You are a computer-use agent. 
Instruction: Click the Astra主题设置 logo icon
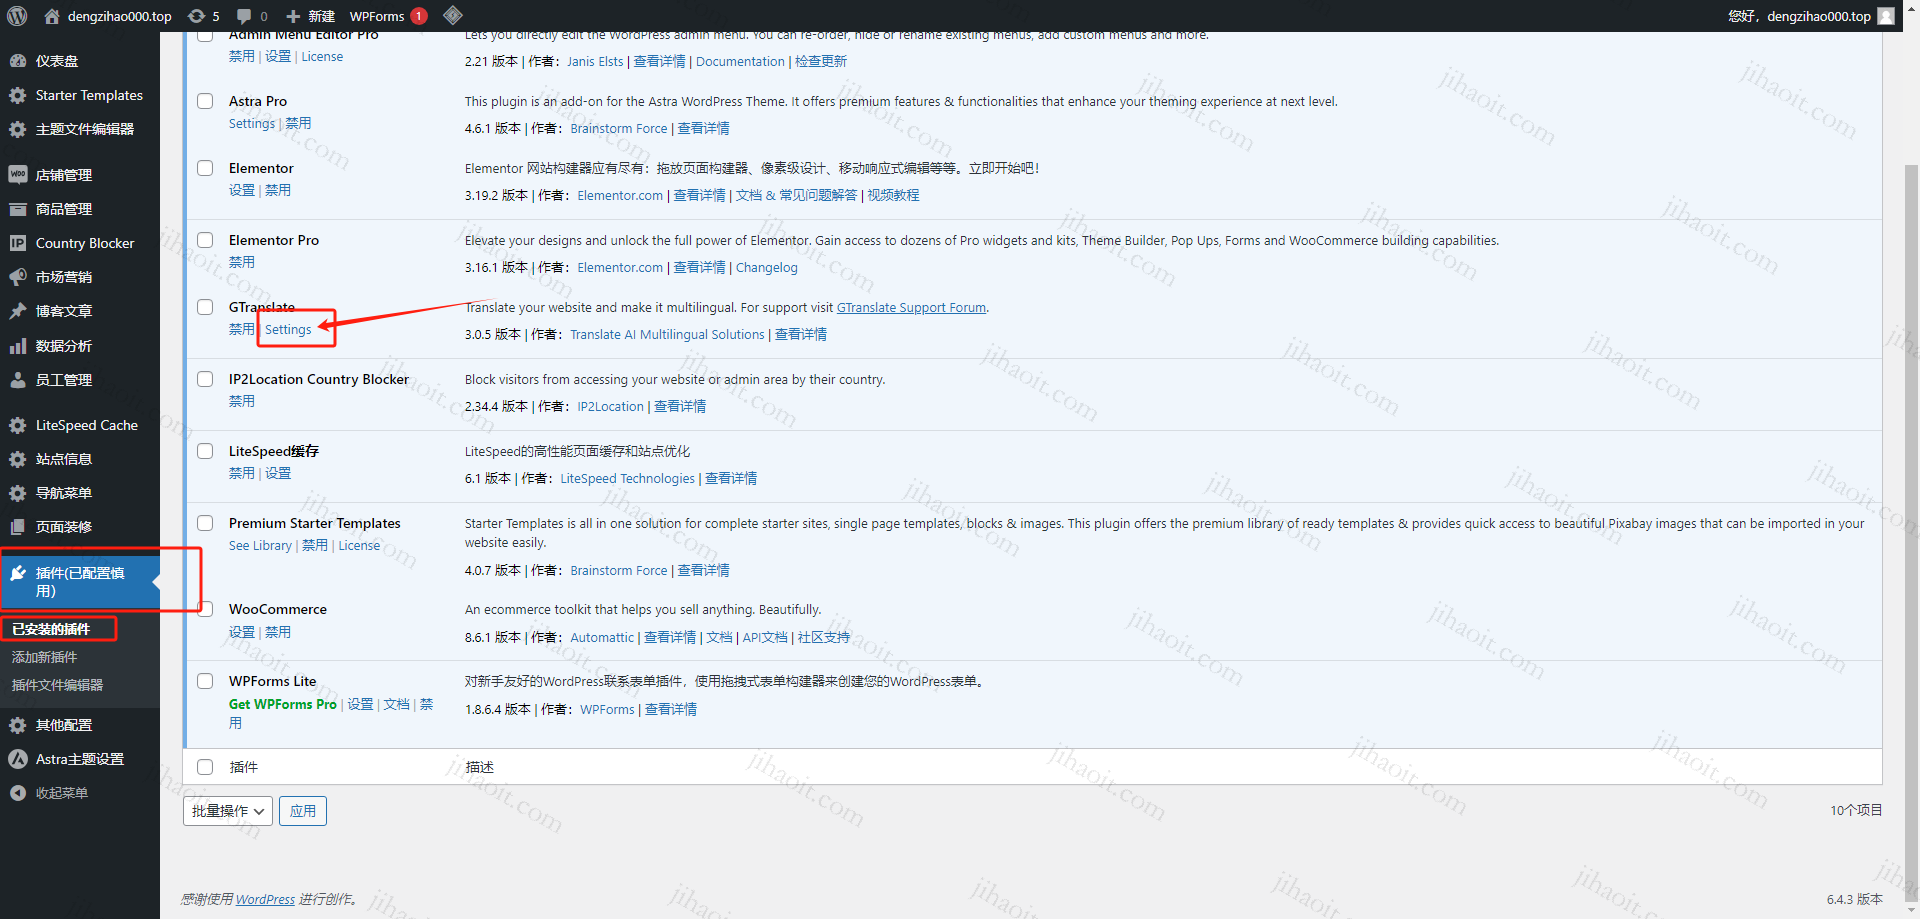(18, 759)
